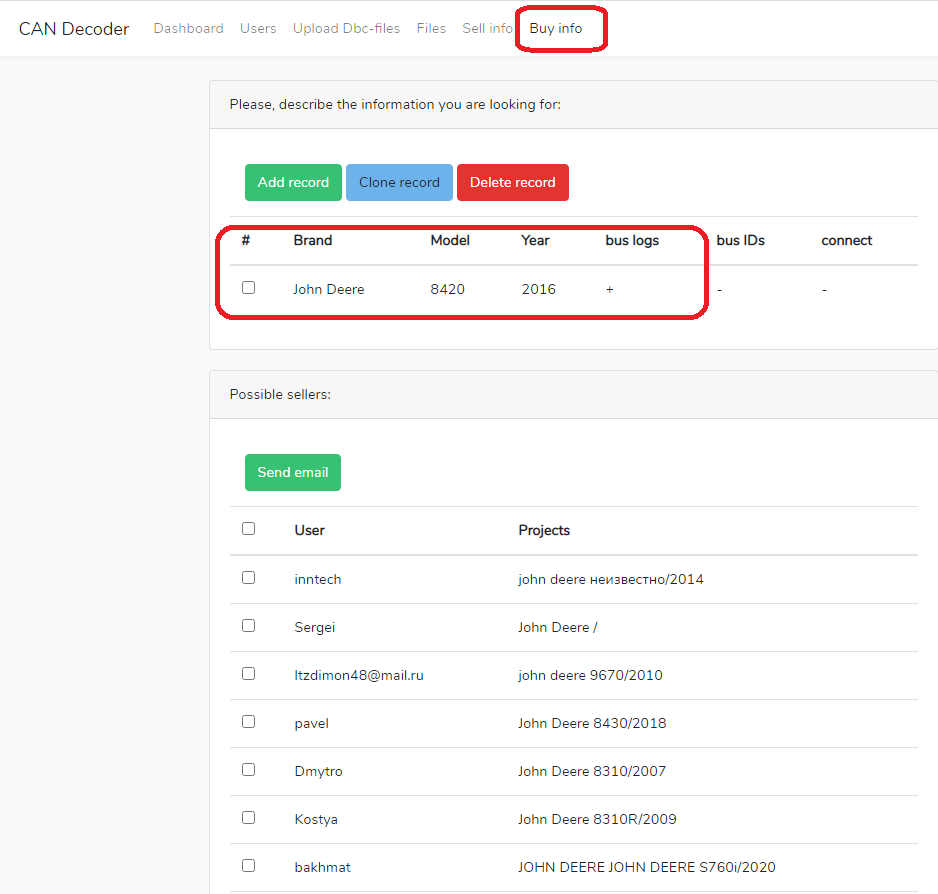Select seller pavel's checkbox
The image size is (938, 894).
[249, 722]
